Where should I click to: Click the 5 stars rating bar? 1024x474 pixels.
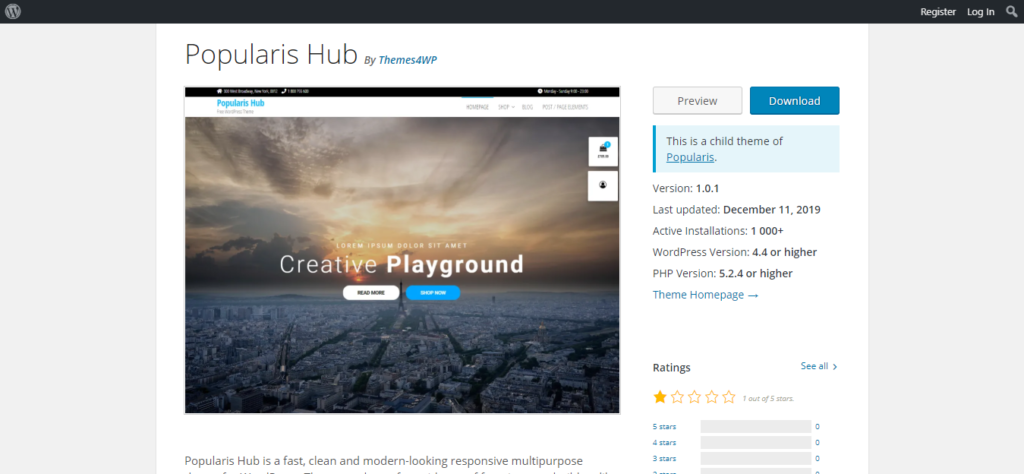point(756,427)
